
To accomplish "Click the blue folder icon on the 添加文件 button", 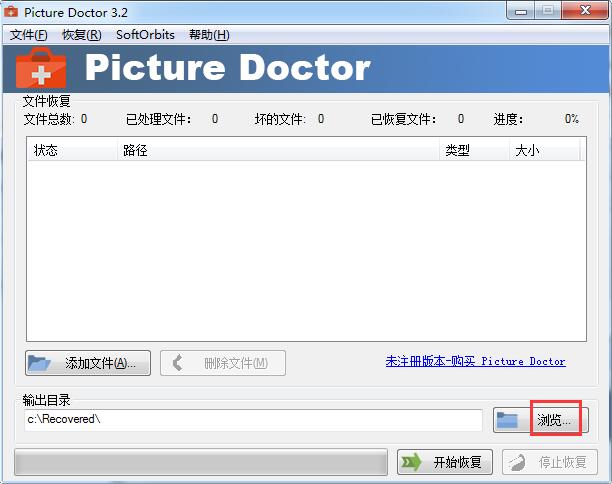I will click(39, 363).
